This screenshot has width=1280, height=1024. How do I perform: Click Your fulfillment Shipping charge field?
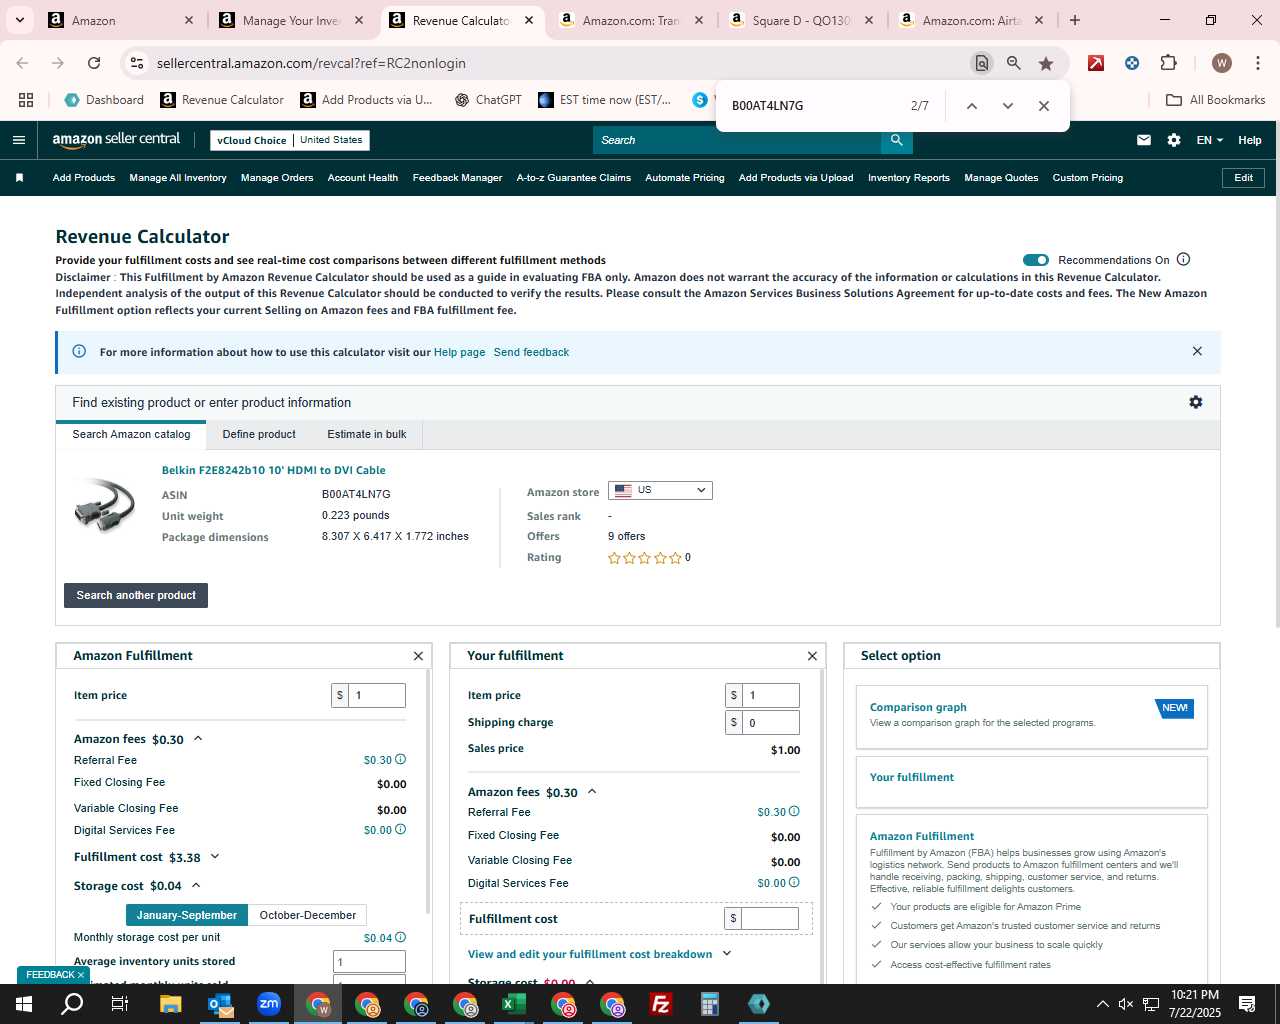770,722
